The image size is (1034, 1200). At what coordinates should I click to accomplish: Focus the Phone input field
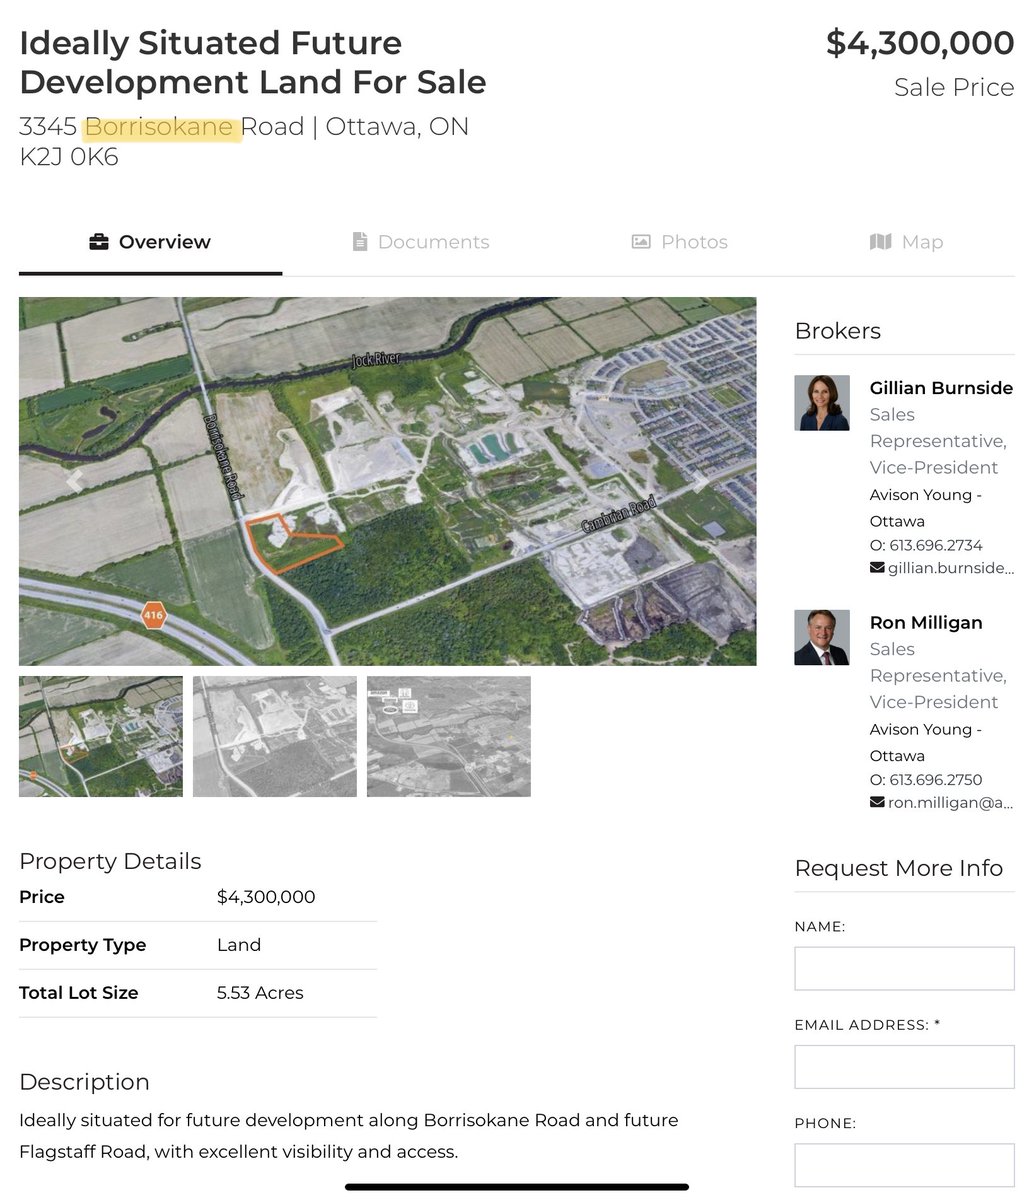click(904, 1165)
